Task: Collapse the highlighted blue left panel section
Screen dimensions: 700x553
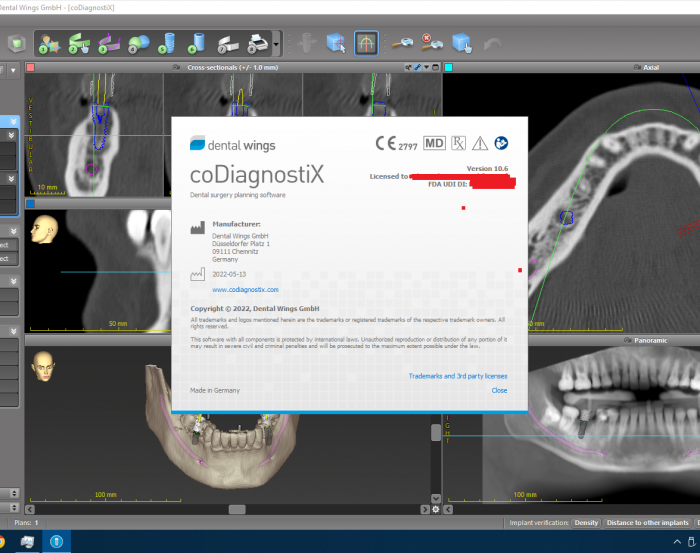Action: [13, 121]
